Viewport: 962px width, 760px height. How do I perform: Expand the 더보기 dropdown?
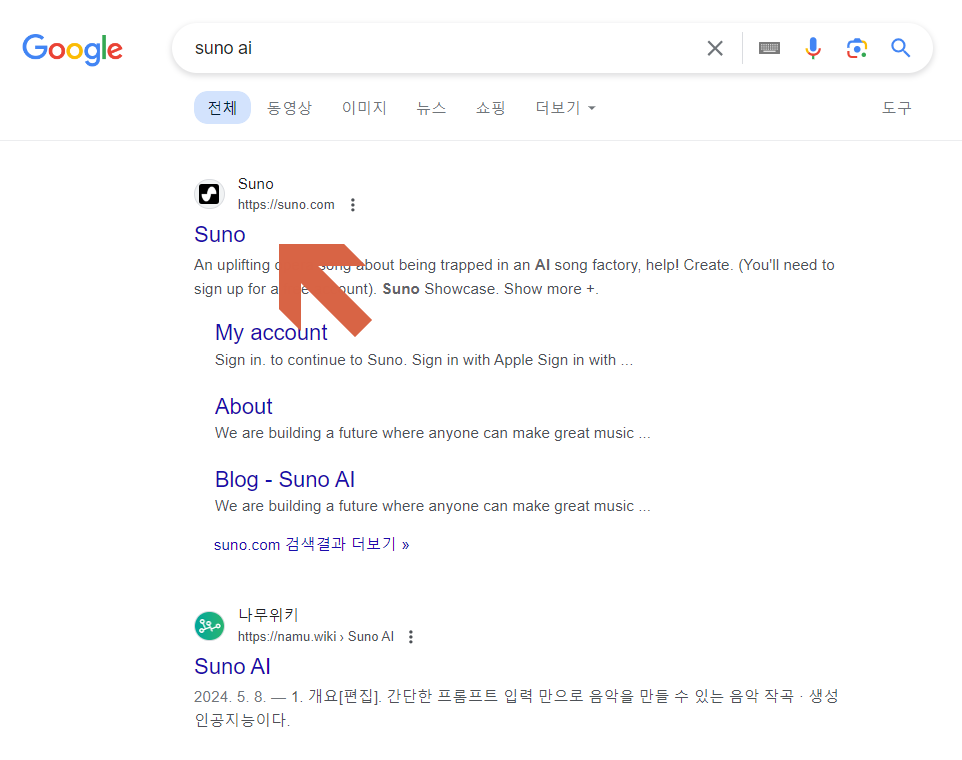pyautogui.click(x=565, y=108)
